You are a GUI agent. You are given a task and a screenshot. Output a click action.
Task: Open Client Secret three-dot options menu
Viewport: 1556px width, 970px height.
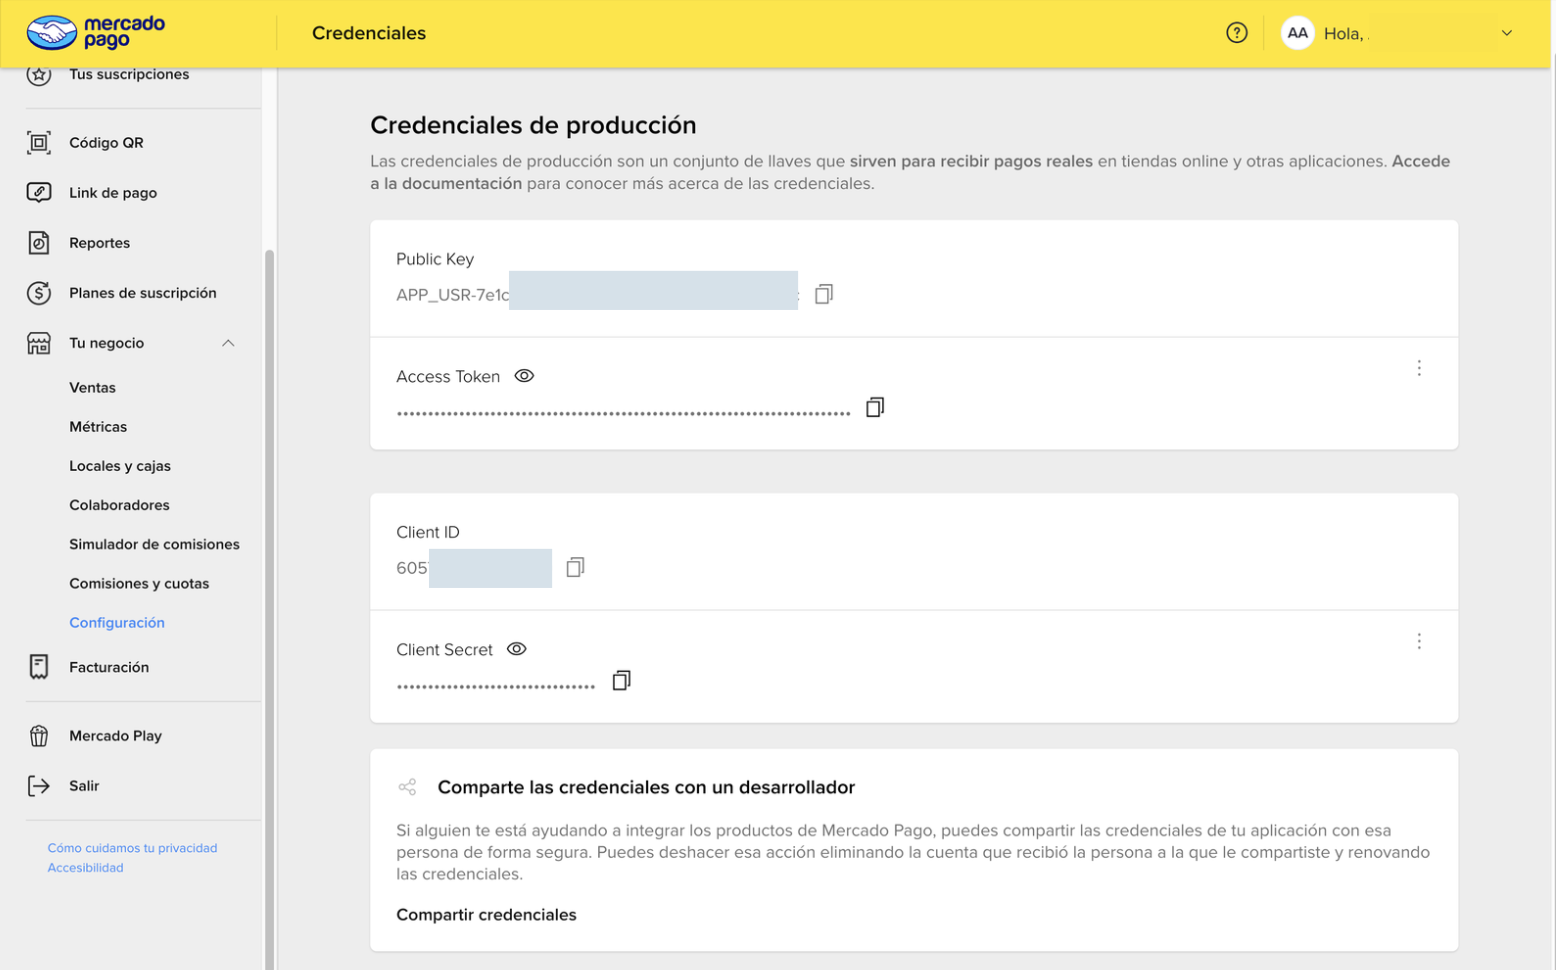coord(1419,641)
